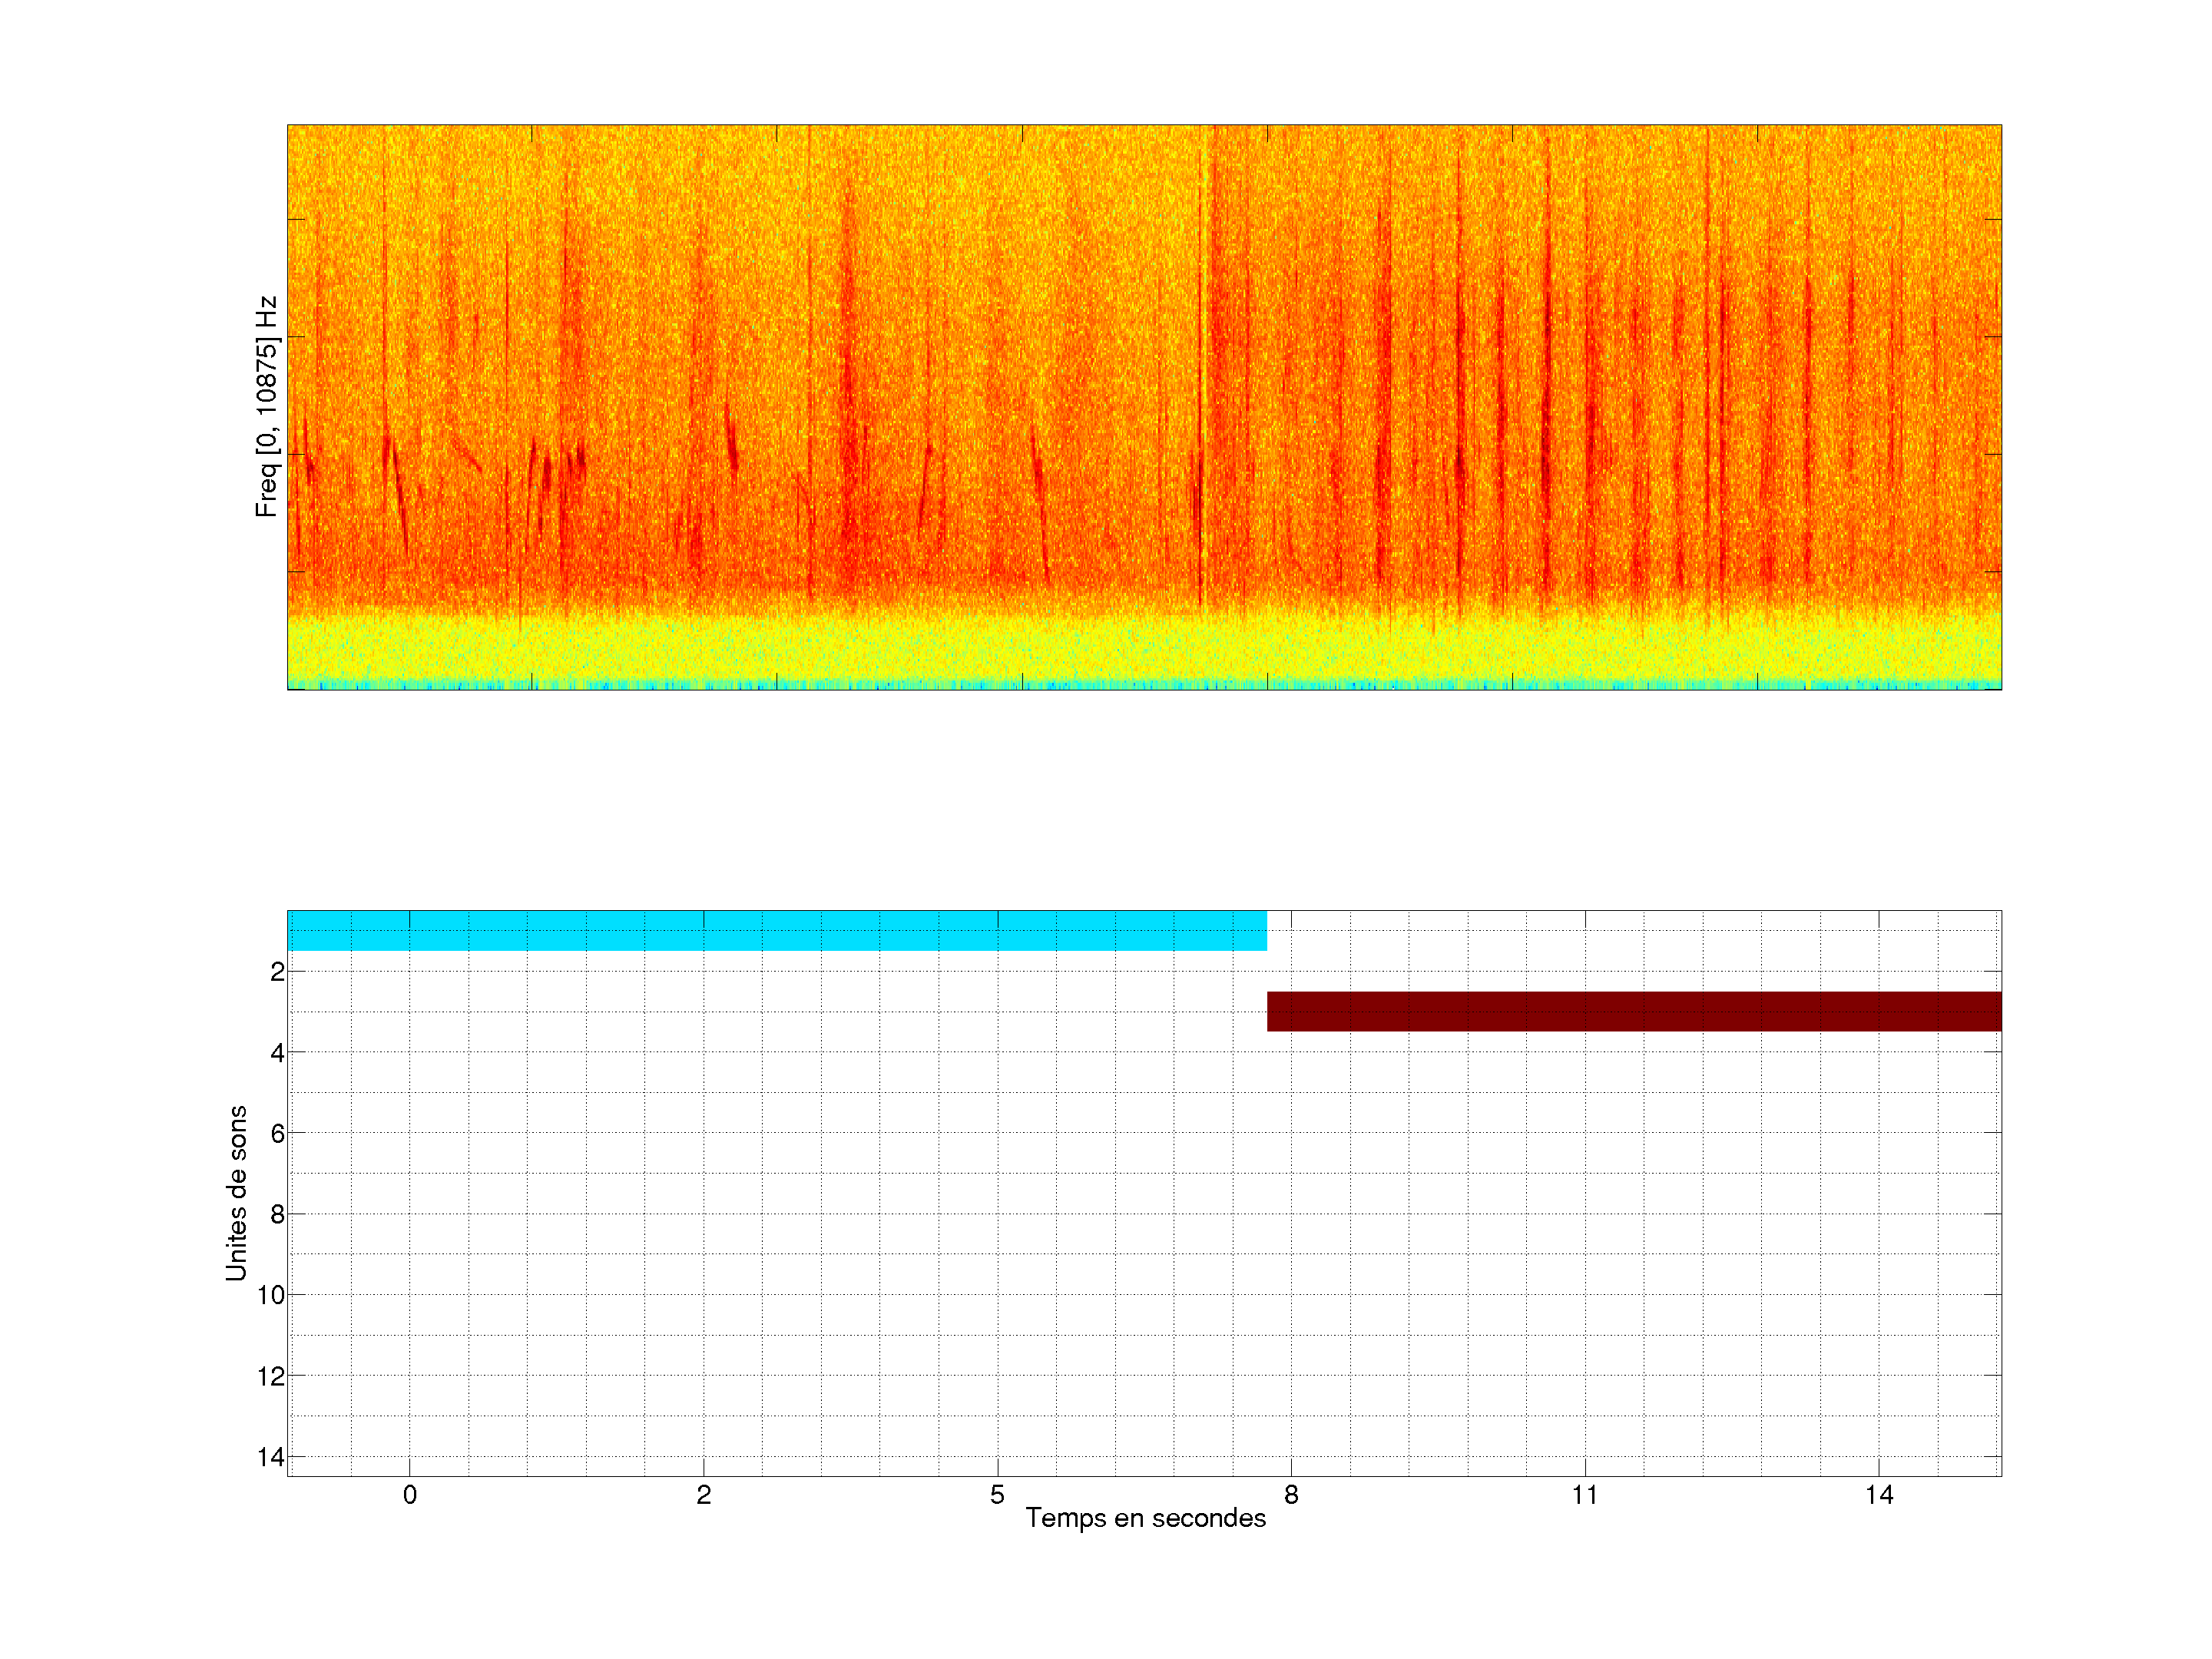Click the dark red sound unit bar
This screenshot has width=2212, height=1659.
[1633, 1011]
